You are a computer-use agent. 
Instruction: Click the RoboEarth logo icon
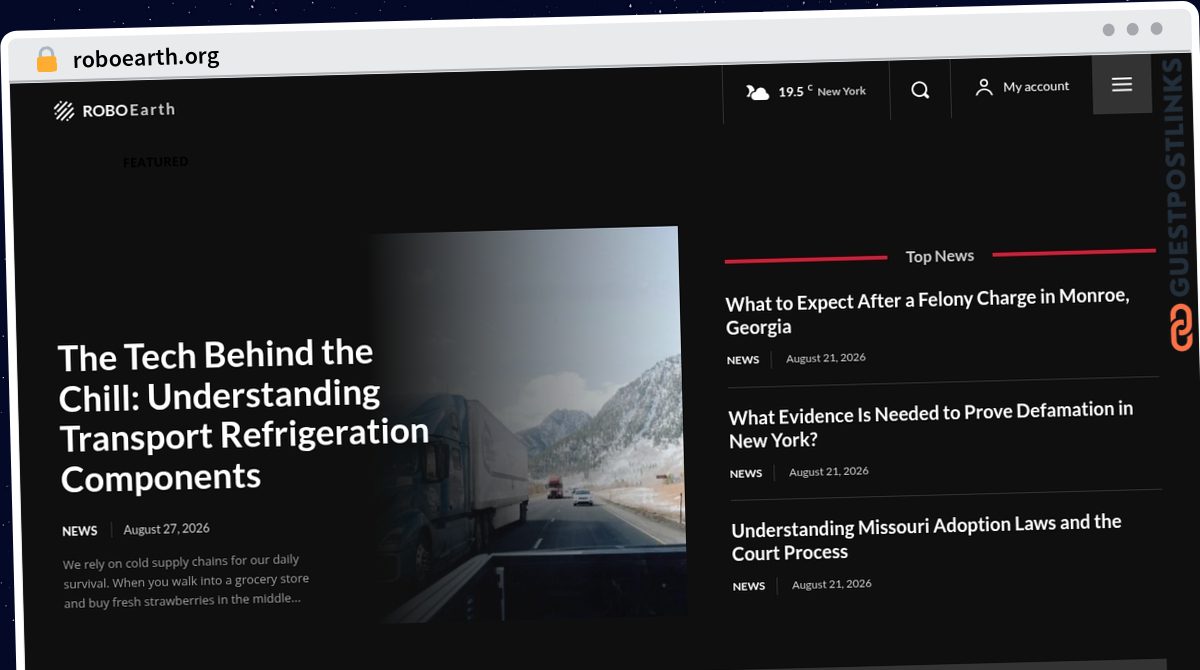click(64, 110)
